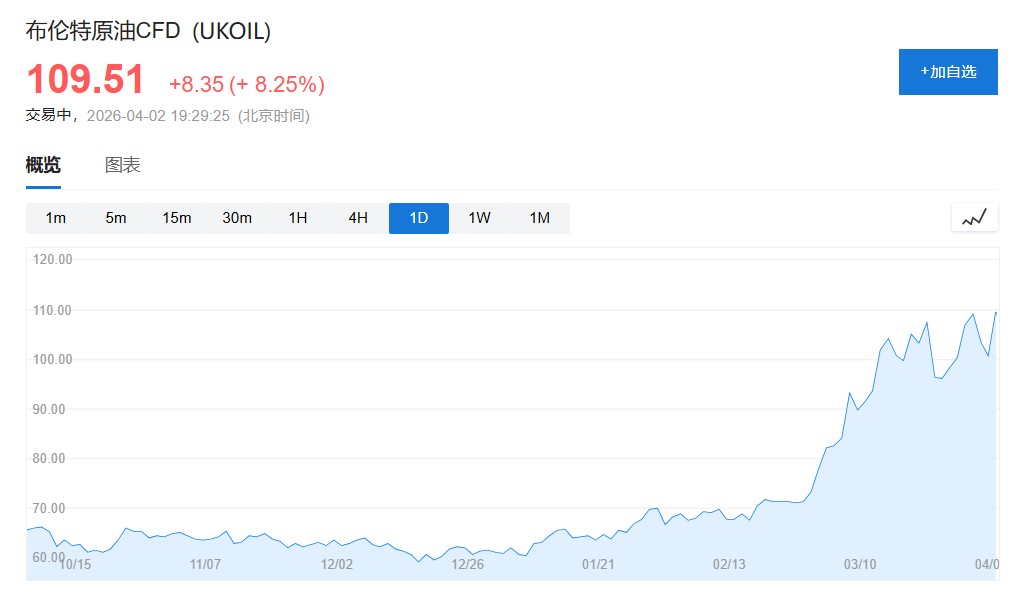Screen dimensions: 1020x593
Task: Select the 1m timeframe
Action: pos(56,218)
